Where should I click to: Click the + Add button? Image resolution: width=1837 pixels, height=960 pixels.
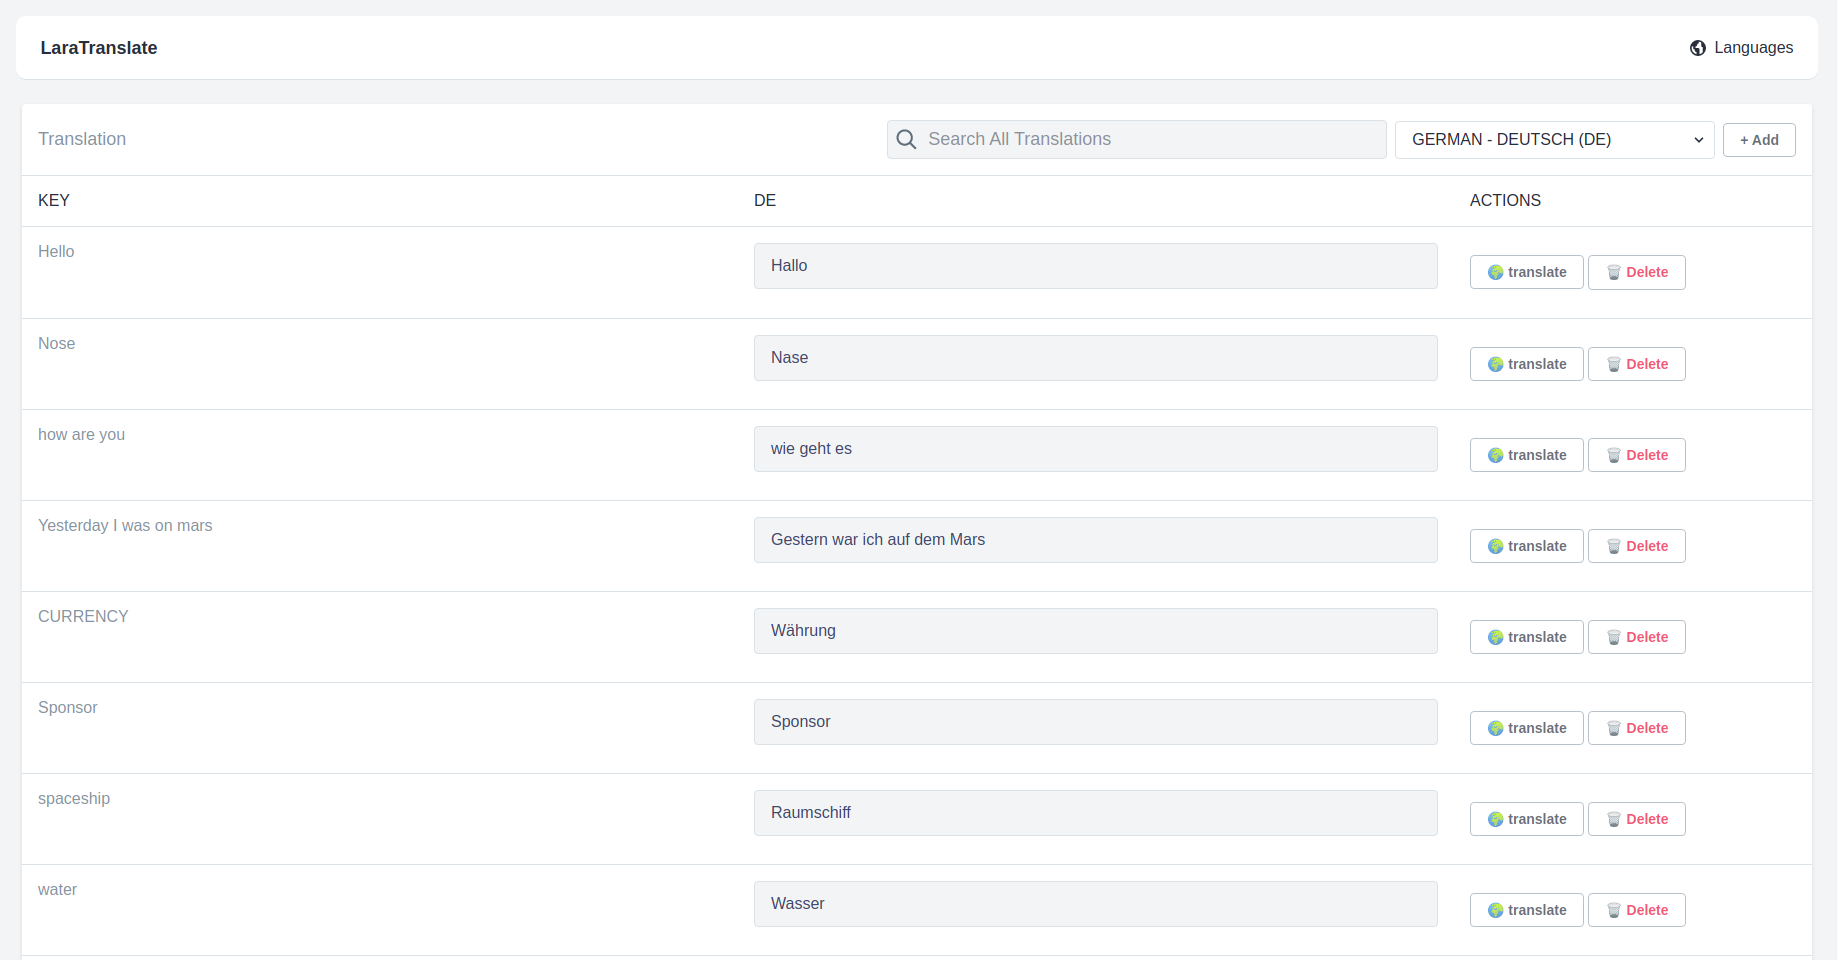(x=1759, y=140)
